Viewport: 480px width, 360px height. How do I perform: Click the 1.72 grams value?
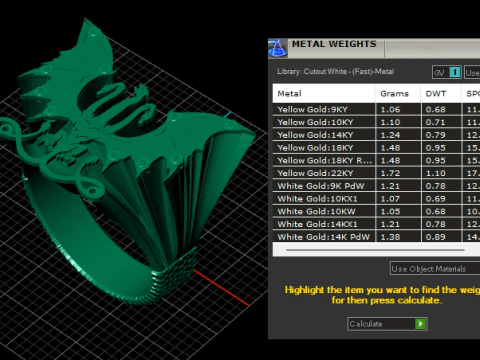(x=390, y=173)
